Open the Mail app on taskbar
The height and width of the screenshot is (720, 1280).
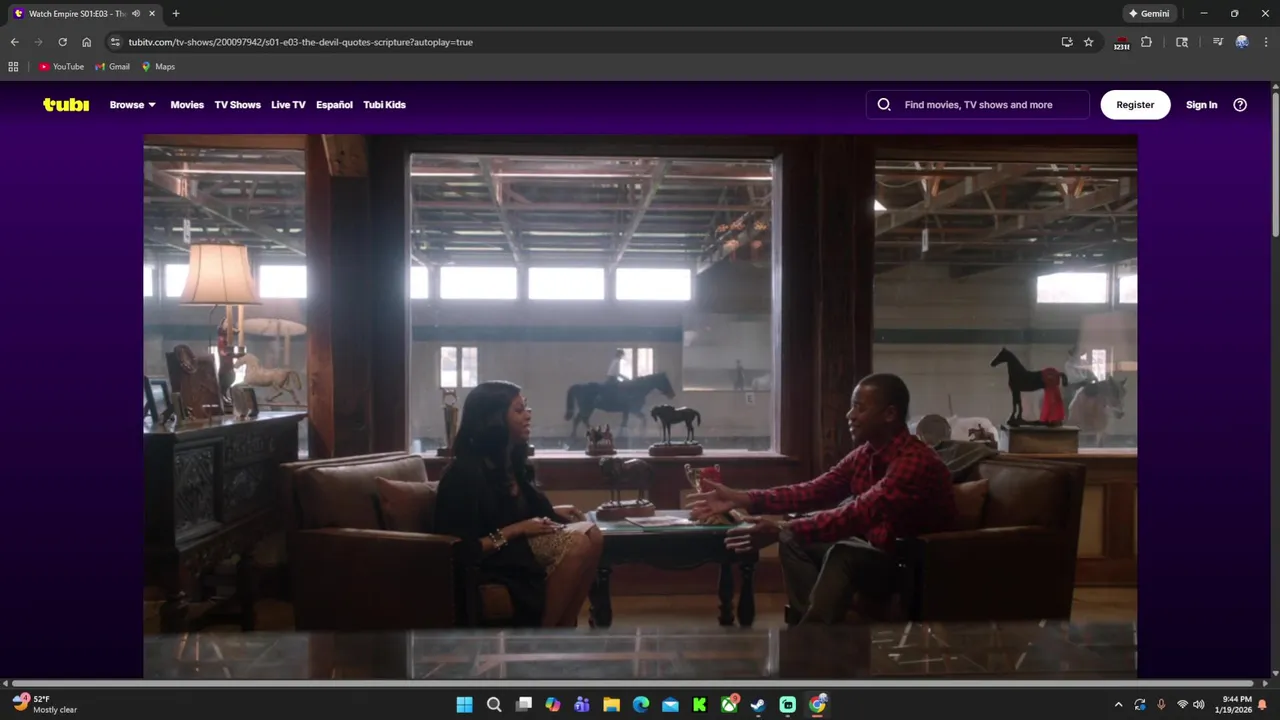click(x=670, y=704)
